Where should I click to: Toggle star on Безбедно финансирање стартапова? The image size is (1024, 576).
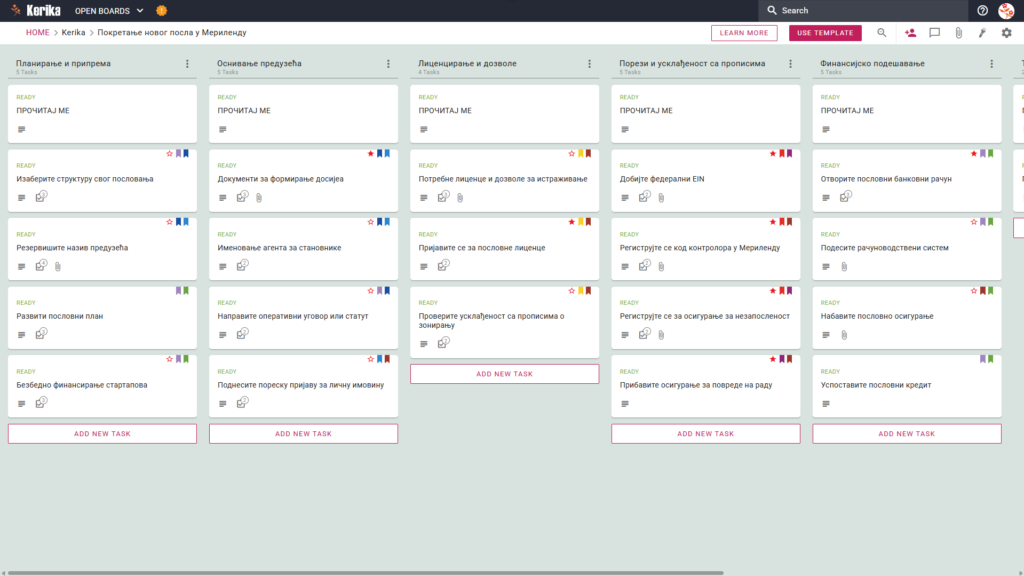click(x=169, y=359)
